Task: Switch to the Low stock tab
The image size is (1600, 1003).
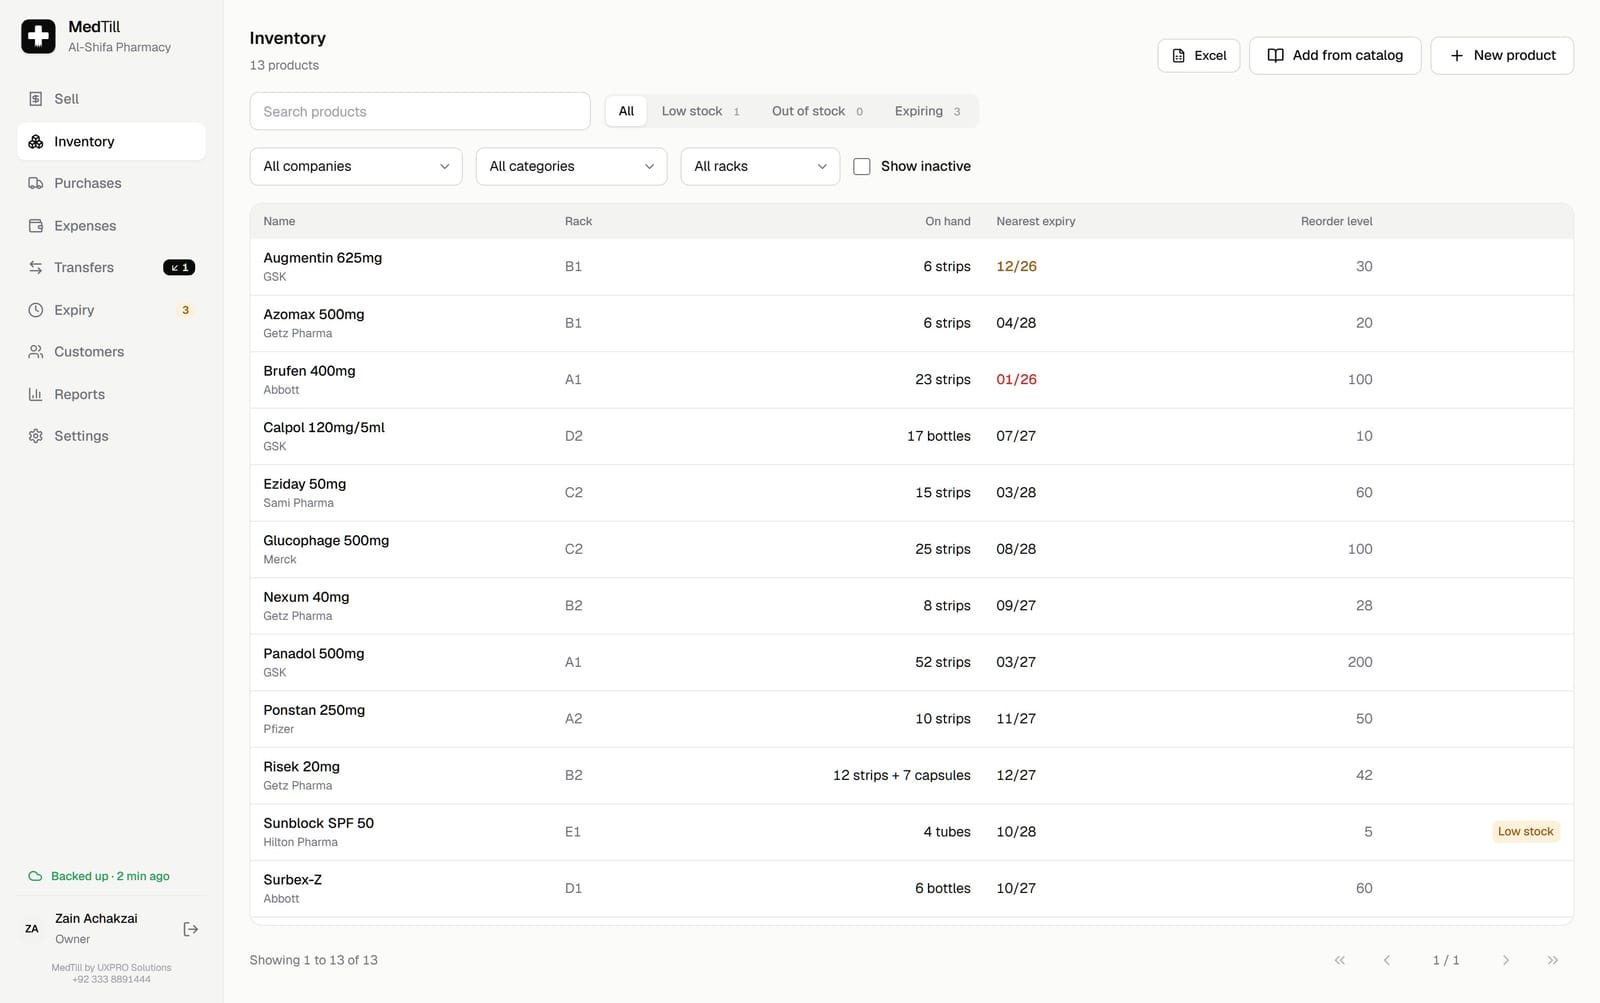Action: (x=700, y=111)
